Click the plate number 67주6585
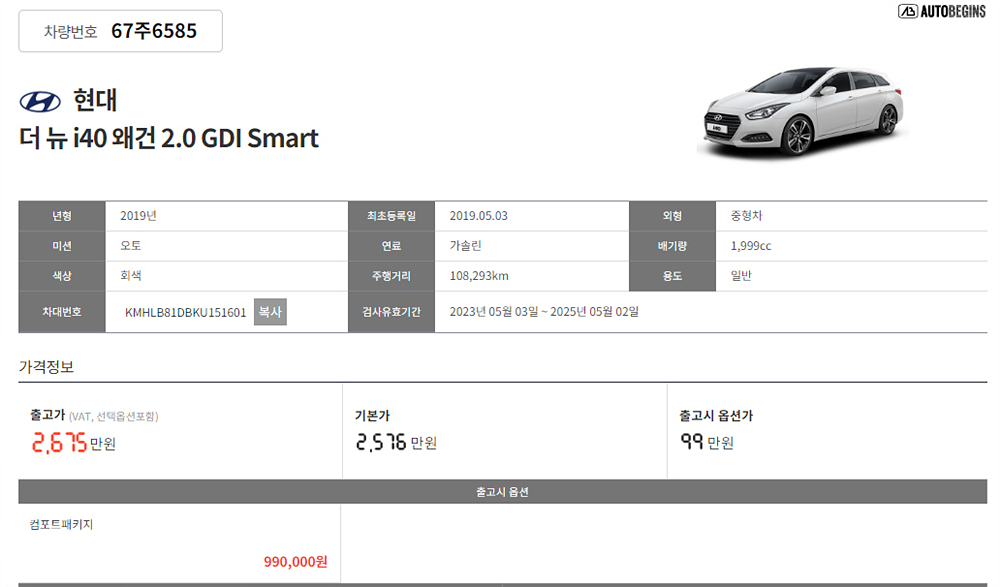 (154, 31)
